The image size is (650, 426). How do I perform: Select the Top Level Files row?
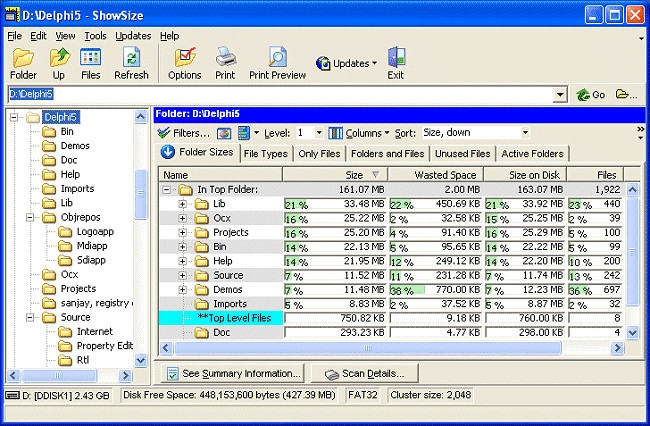[x=391, y=318]
